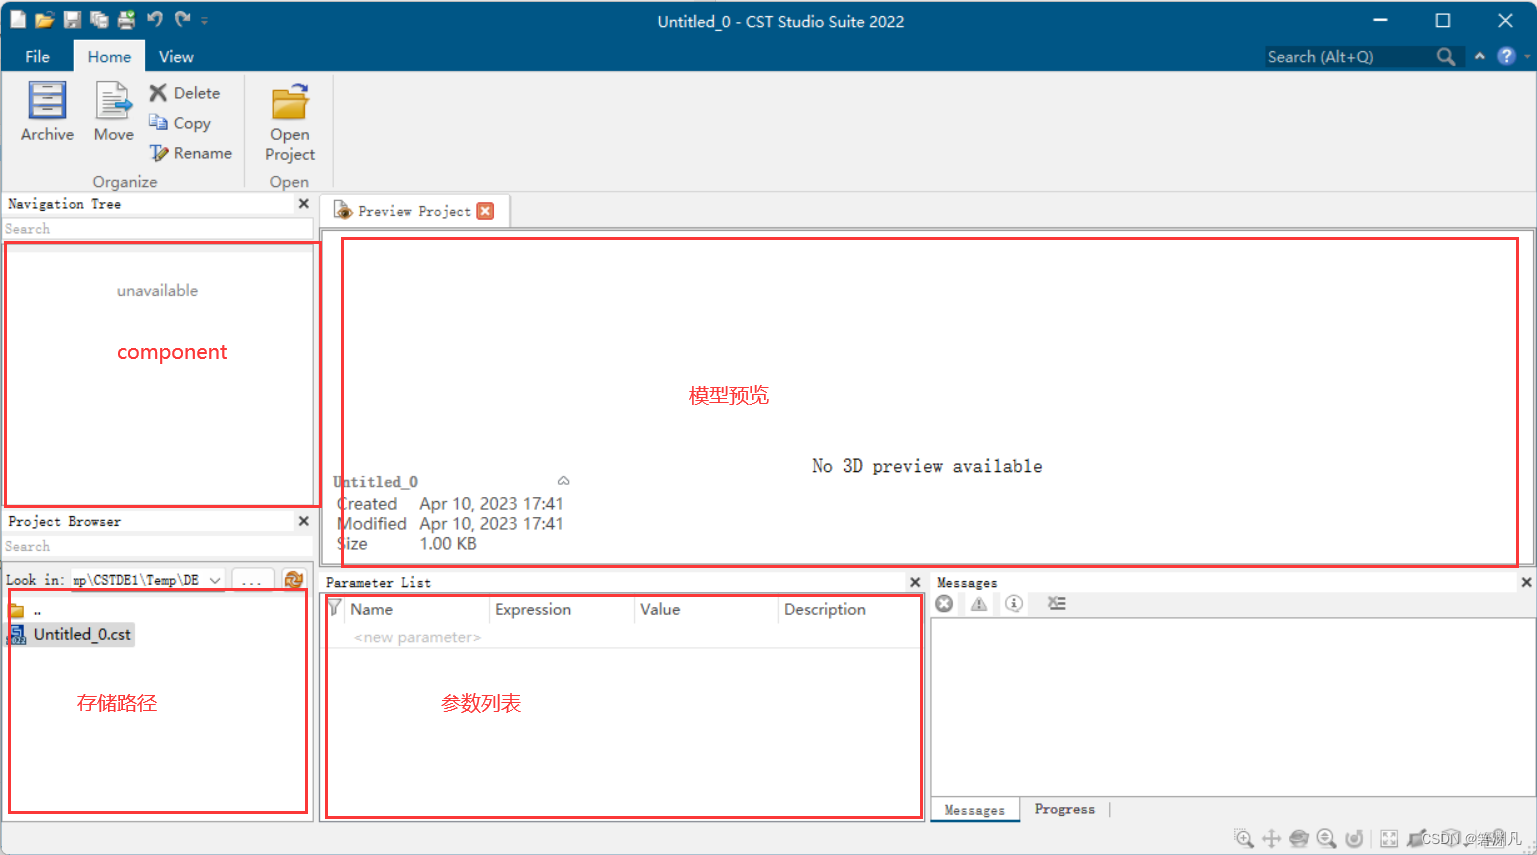Collapse the ribbon with the up arrow
Viewport: 1537px width, 855px height.
[1480, 56]
